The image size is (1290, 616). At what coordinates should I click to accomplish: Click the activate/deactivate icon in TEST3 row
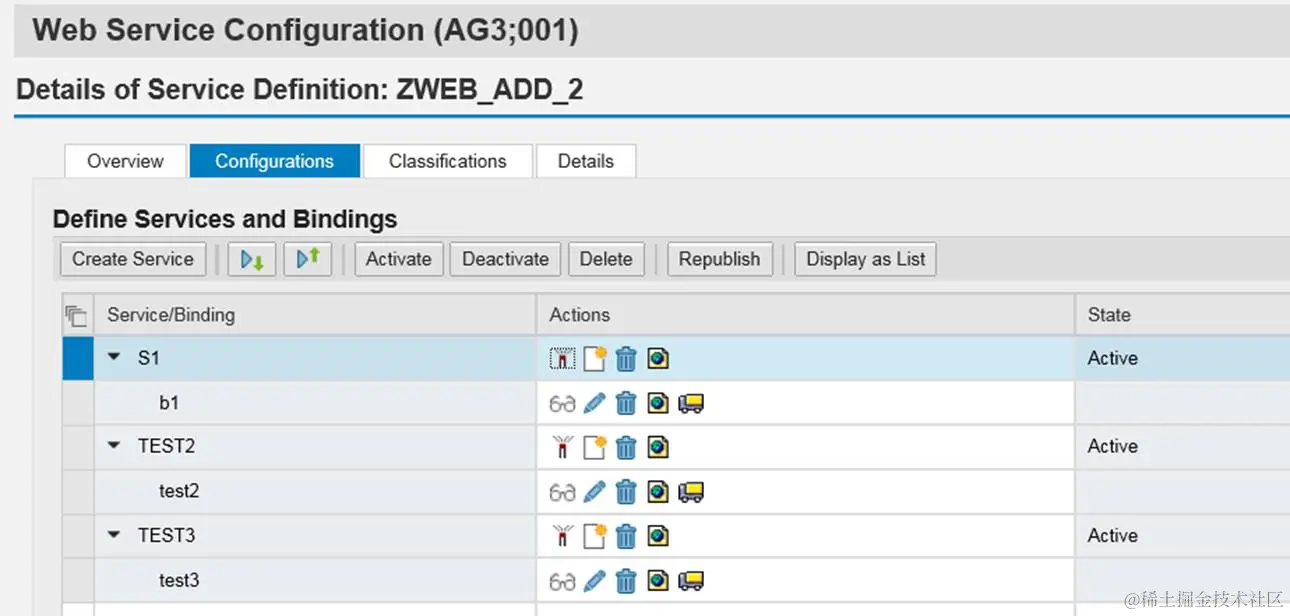pyautogui.click(x=563, y=536)
